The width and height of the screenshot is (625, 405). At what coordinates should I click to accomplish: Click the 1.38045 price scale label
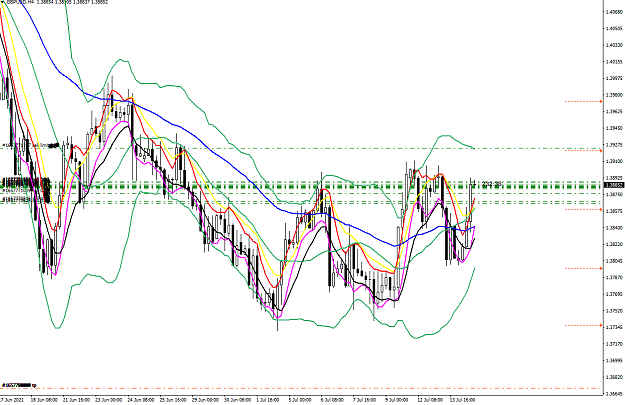click(614, 261)
